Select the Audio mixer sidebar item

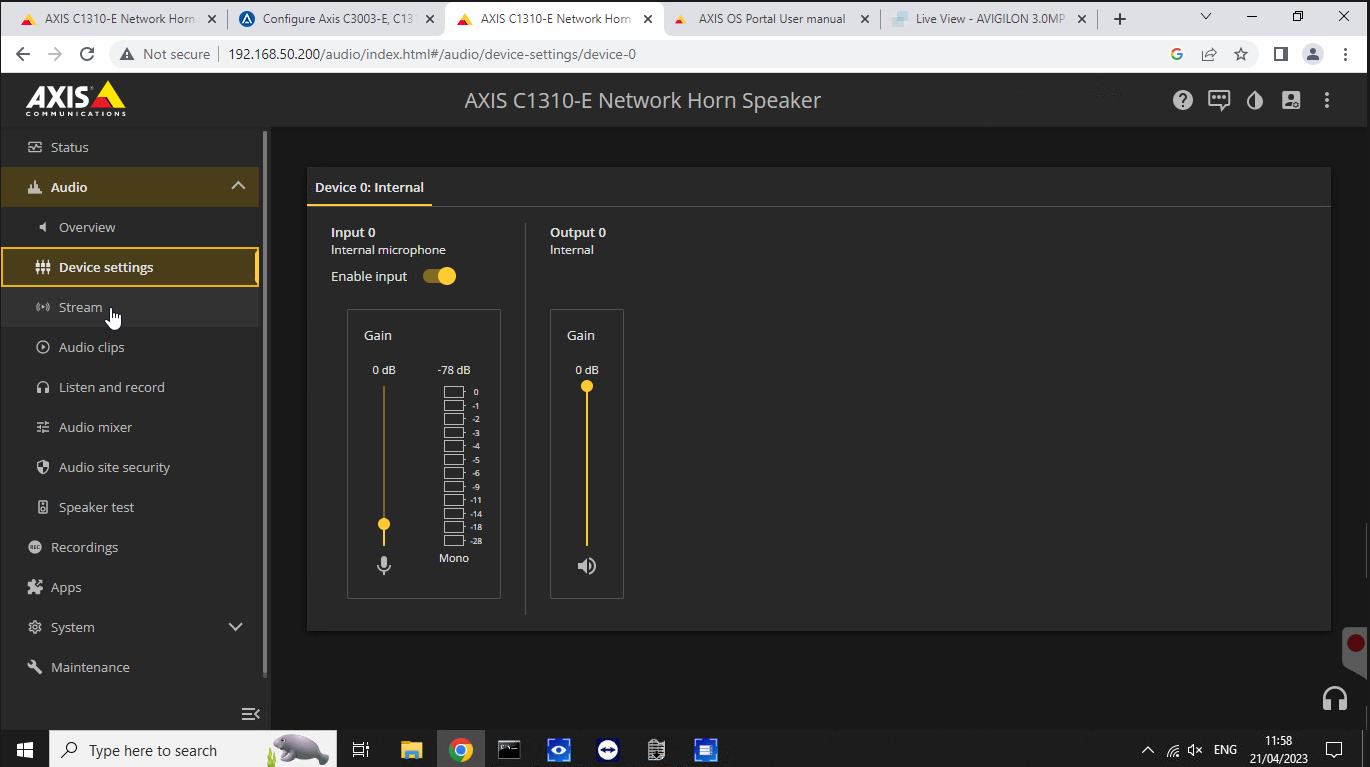tap(95, 427)
